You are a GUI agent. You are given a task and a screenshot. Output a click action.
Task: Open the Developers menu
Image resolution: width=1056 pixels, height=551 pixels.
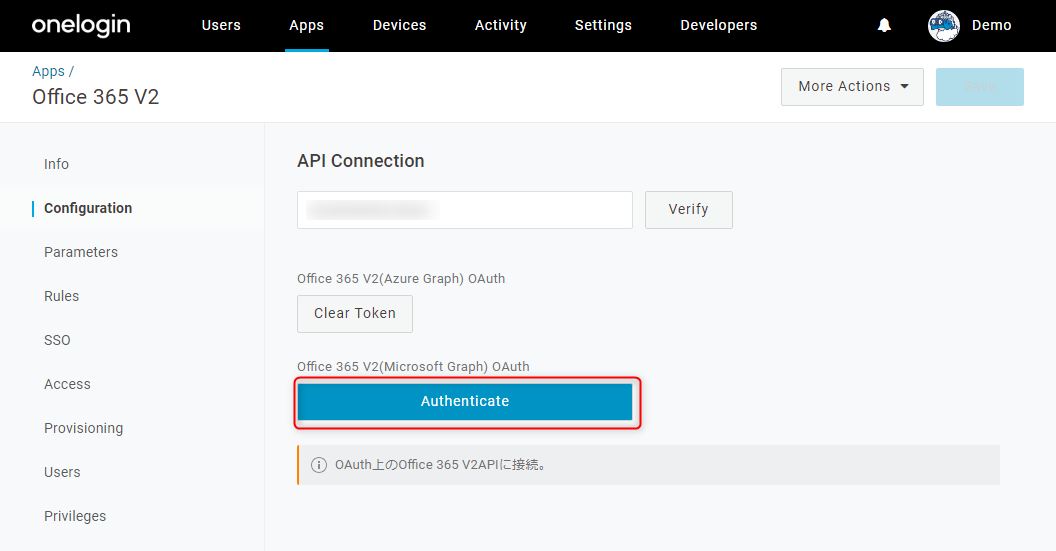click(x=719, y=26)
